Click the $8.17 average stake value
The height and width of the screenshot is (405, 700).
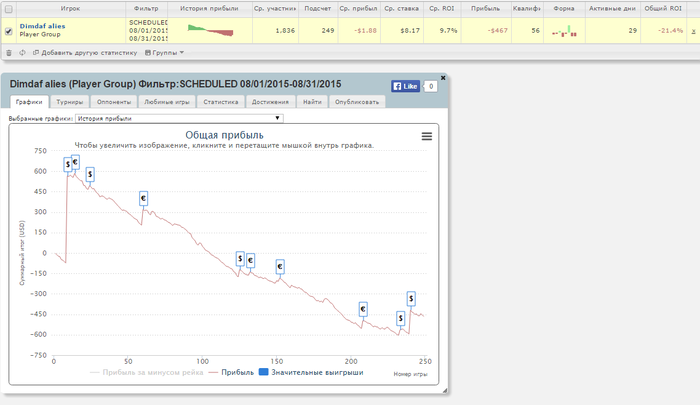click(410, 31)
